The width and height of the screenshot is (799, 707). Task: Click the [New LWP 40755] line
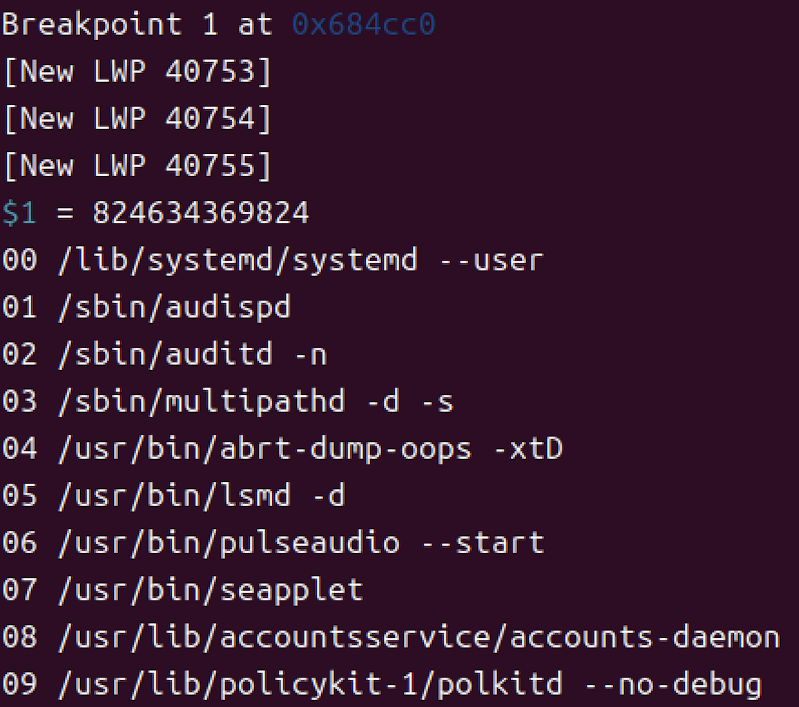[x=137, y=165]
